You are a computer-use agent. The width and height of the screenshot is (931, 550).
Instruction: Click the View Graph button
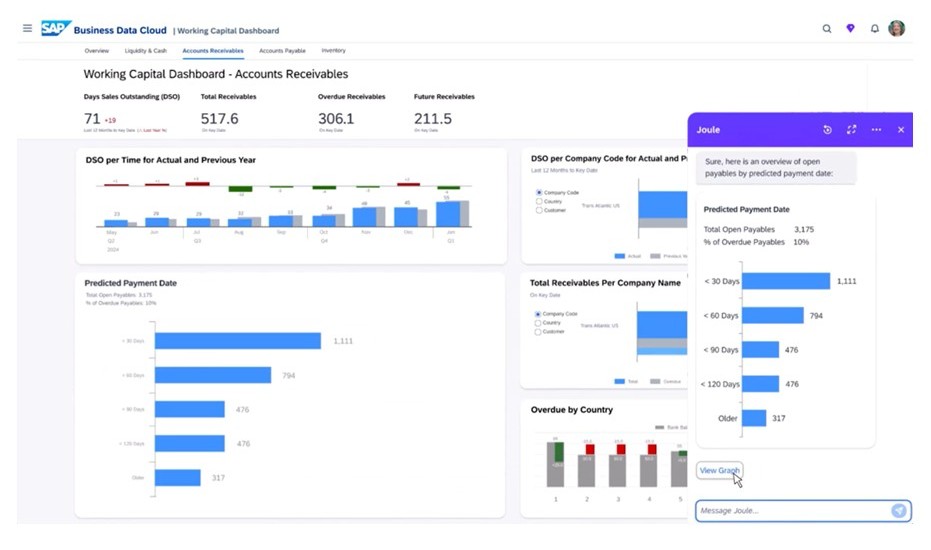click(719, 470)
